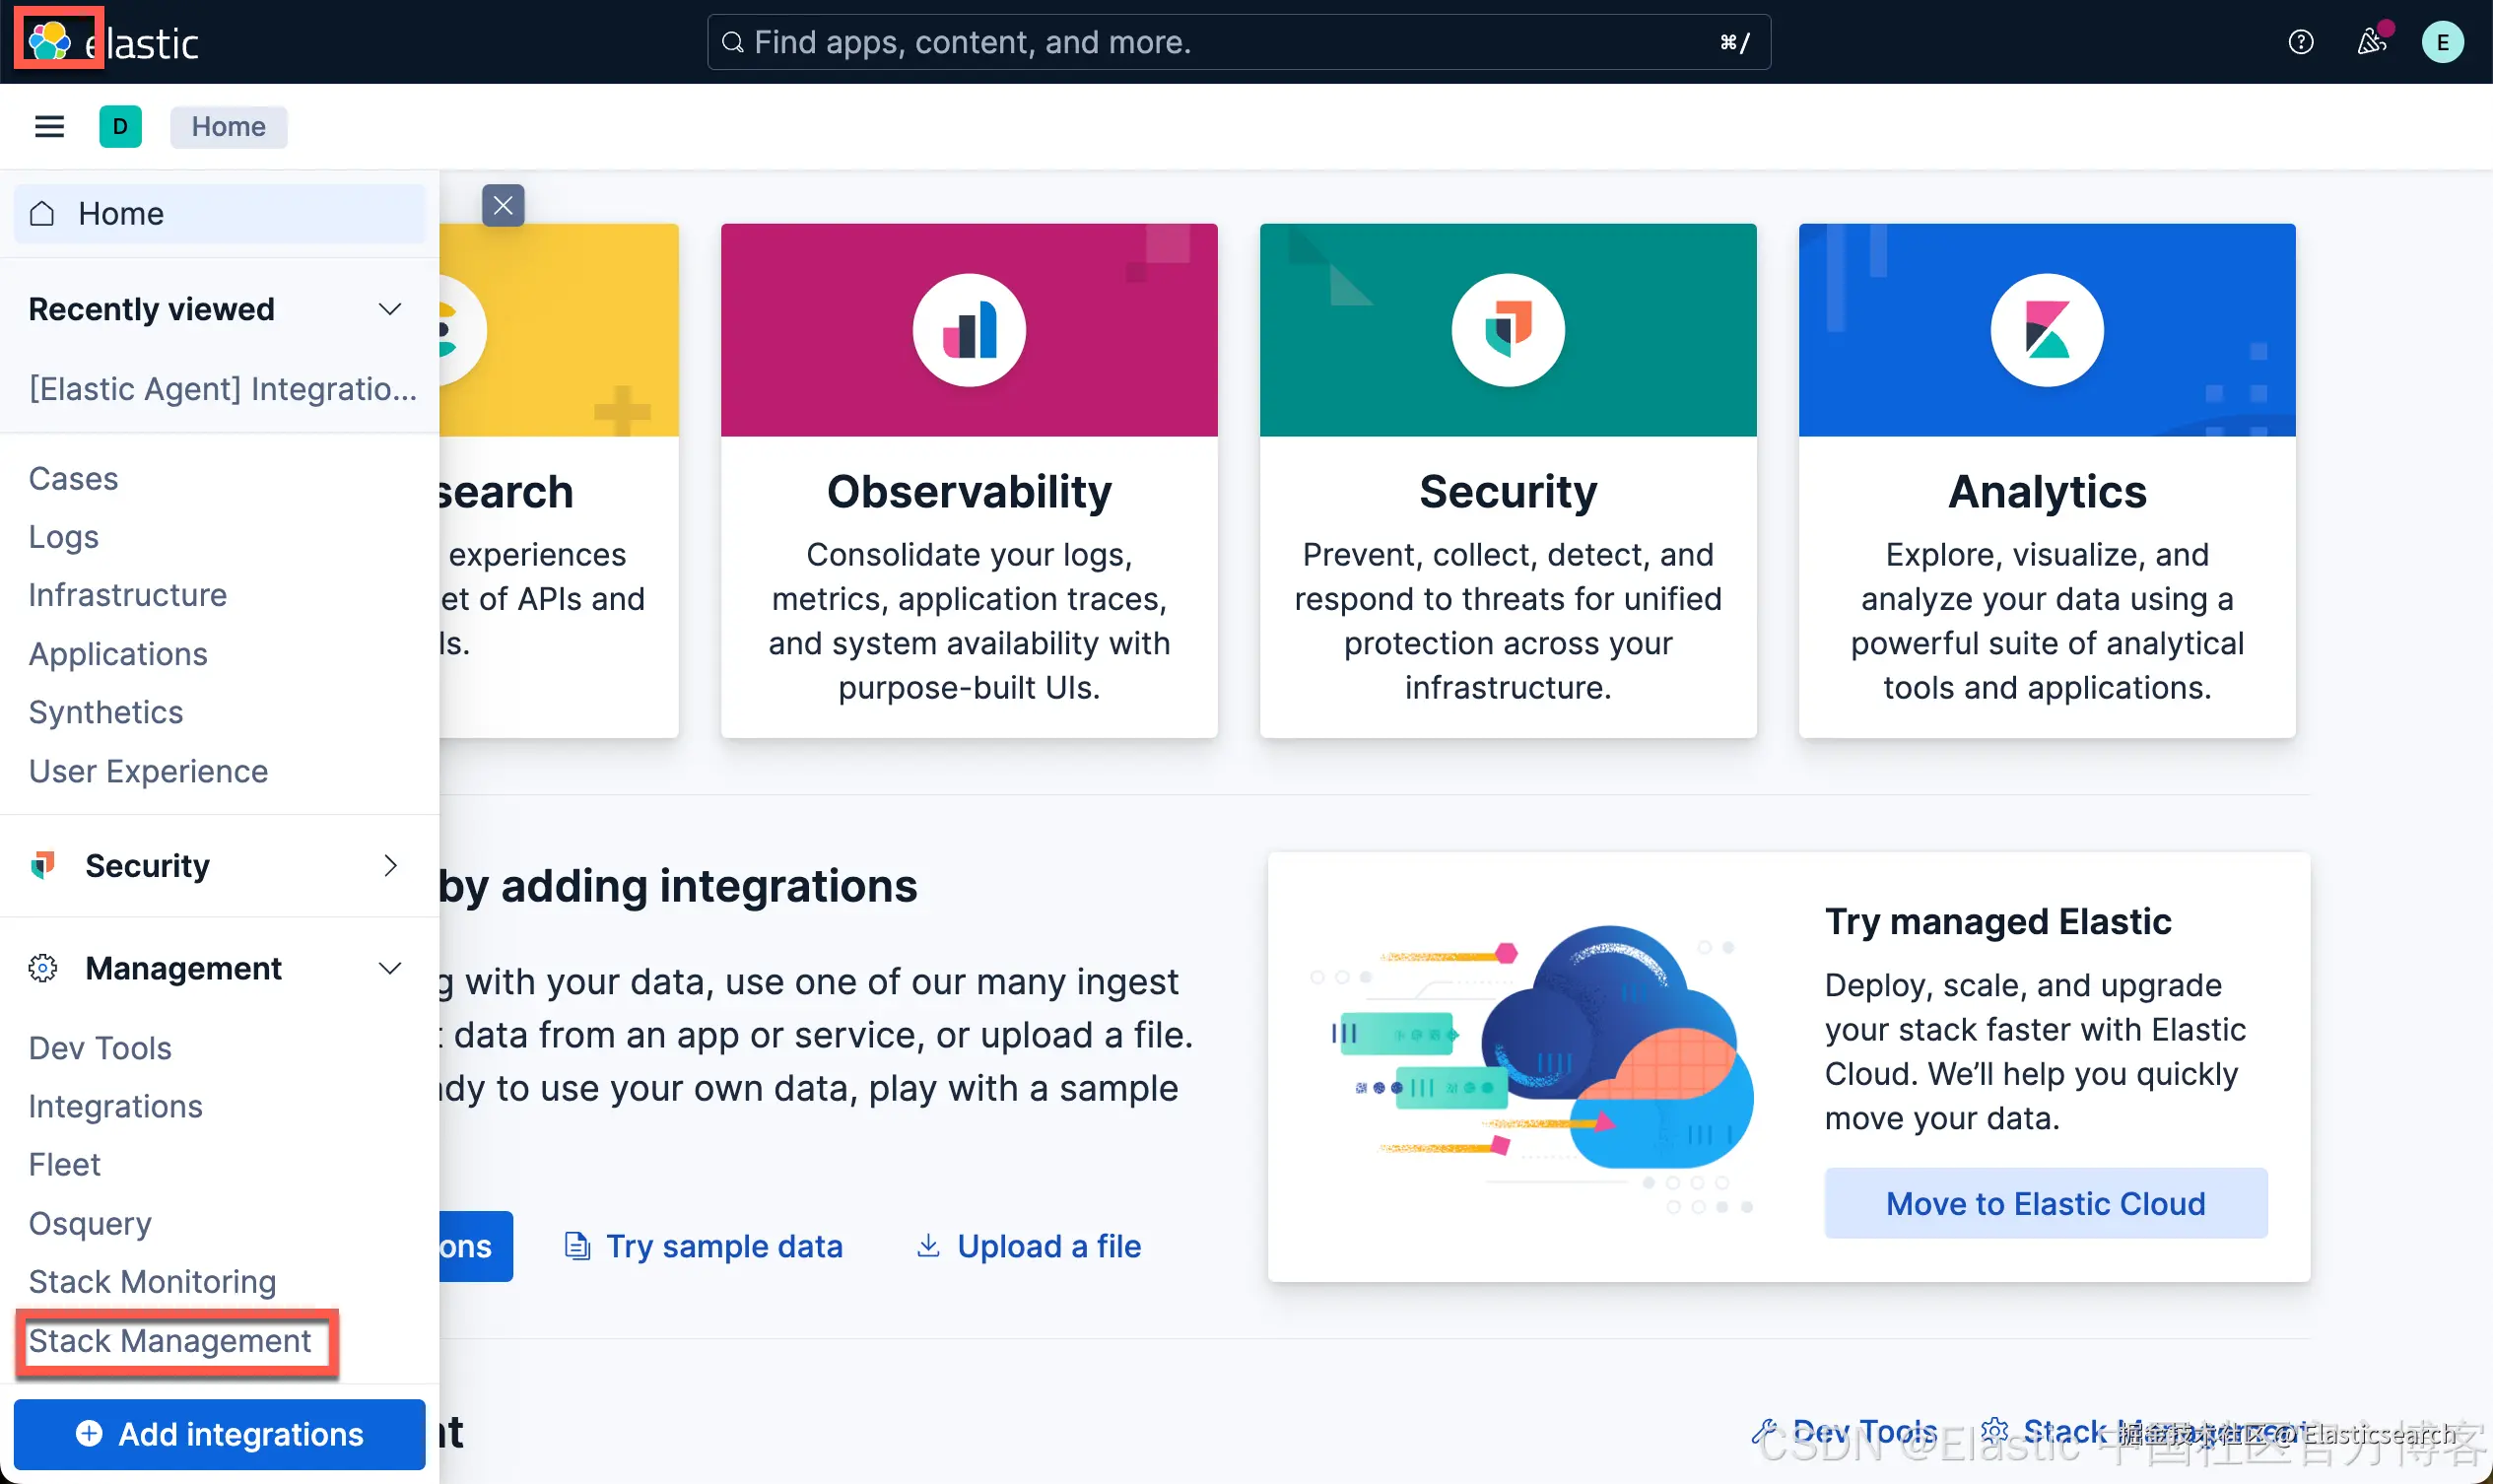Open the newsfeed notifications icon

pos(2371,42)
